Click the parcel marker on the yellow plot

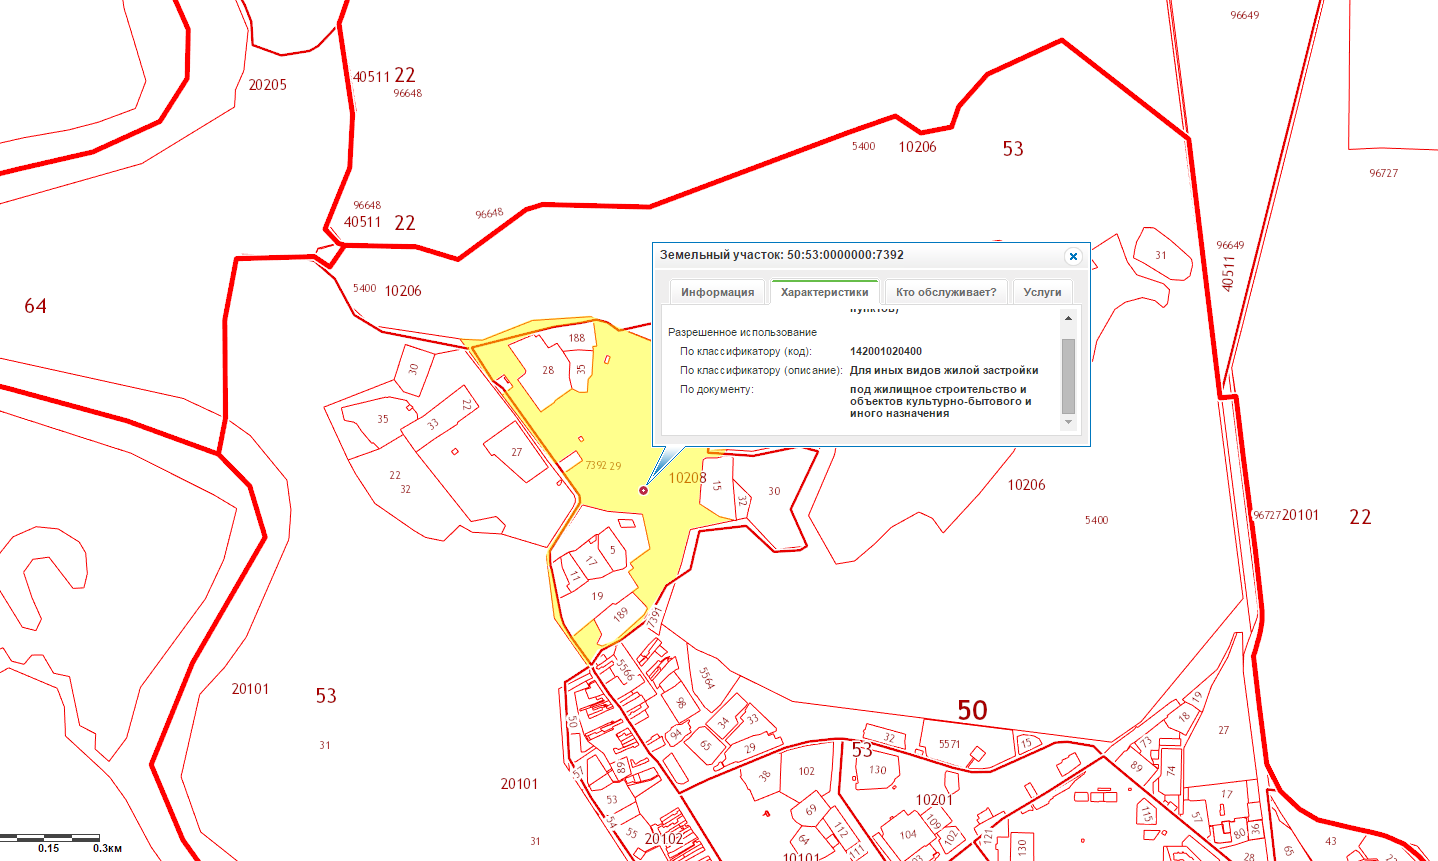click(643, 490)
